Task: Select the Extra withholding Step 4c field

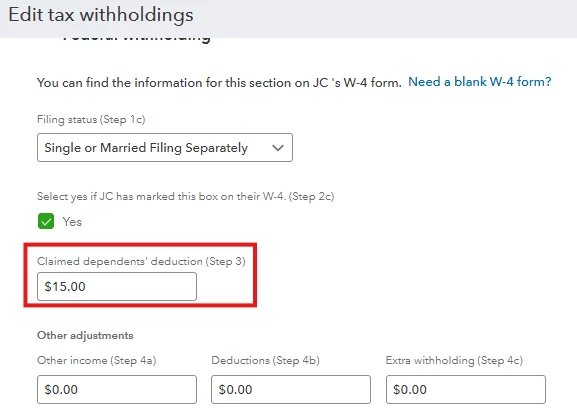Action: pos(466,389)
